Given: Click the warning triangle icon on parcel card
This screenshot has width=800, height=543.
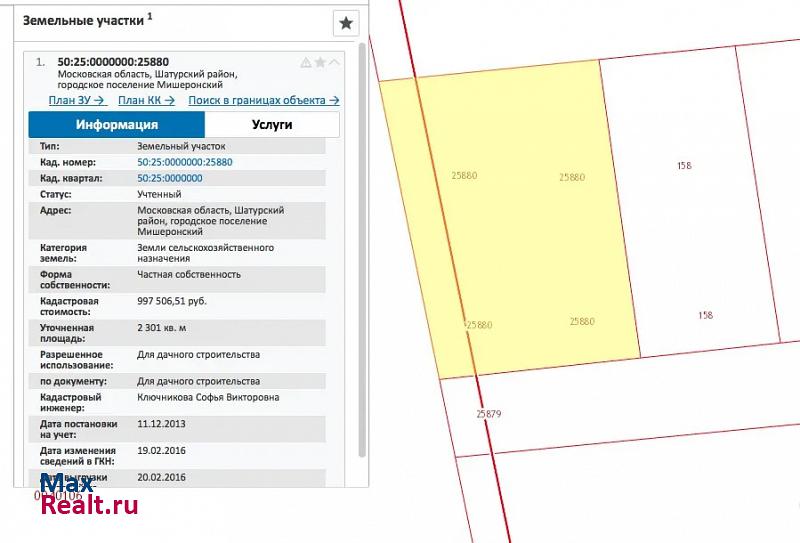Looking at the screenshot, I should click(306, 62).
